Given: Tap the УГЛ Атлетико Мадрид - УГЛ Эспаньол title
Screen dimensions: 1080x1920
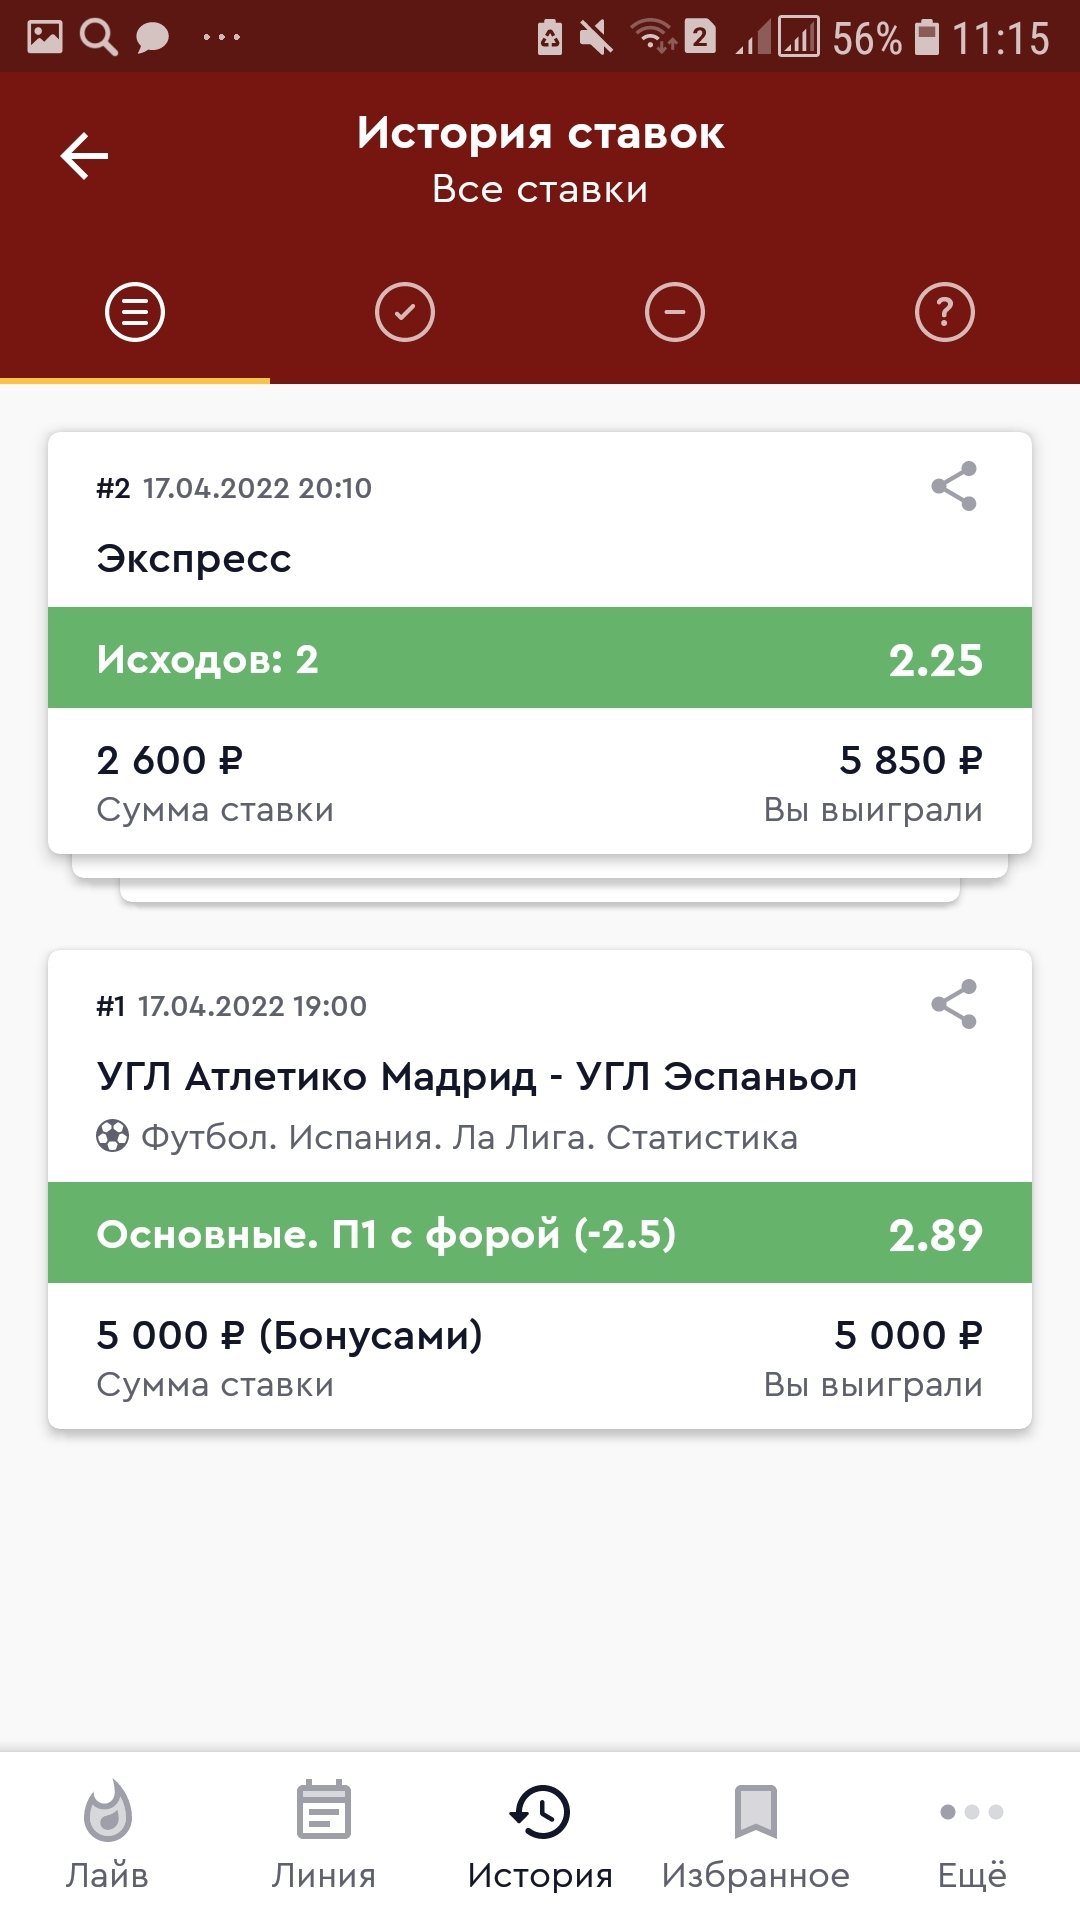Looking at the screenshot, I should click(476, 1077).
